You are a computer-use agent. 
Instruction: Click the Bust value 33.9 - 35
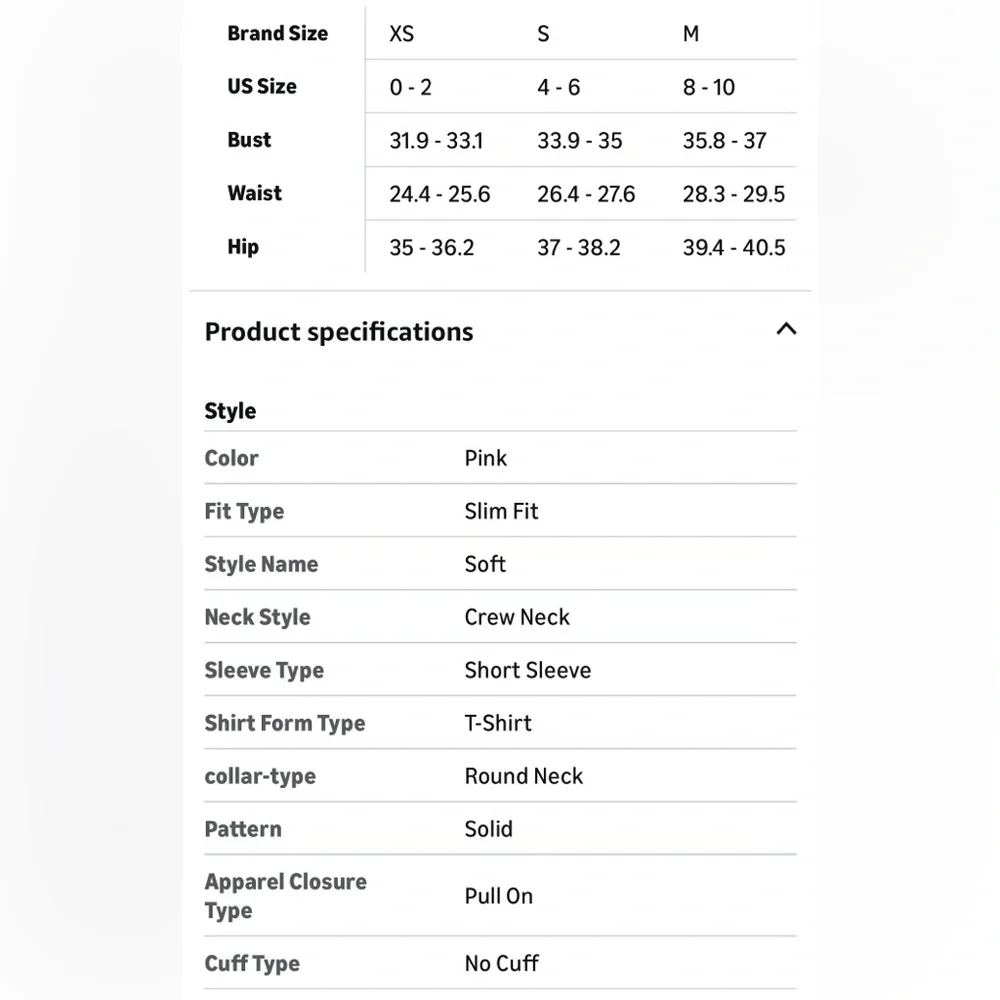pos(580,141)
